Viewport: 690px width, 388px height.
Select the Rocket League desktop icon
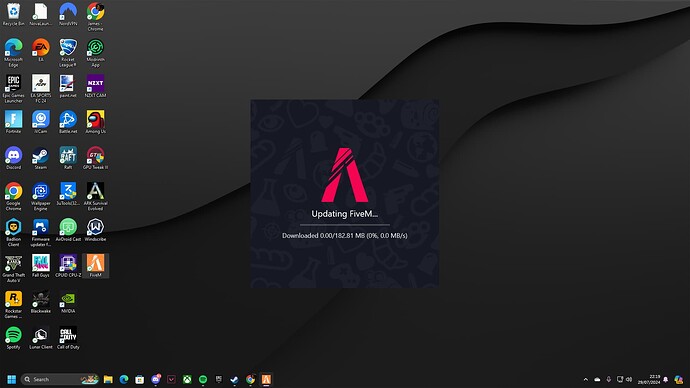[68, 53]
